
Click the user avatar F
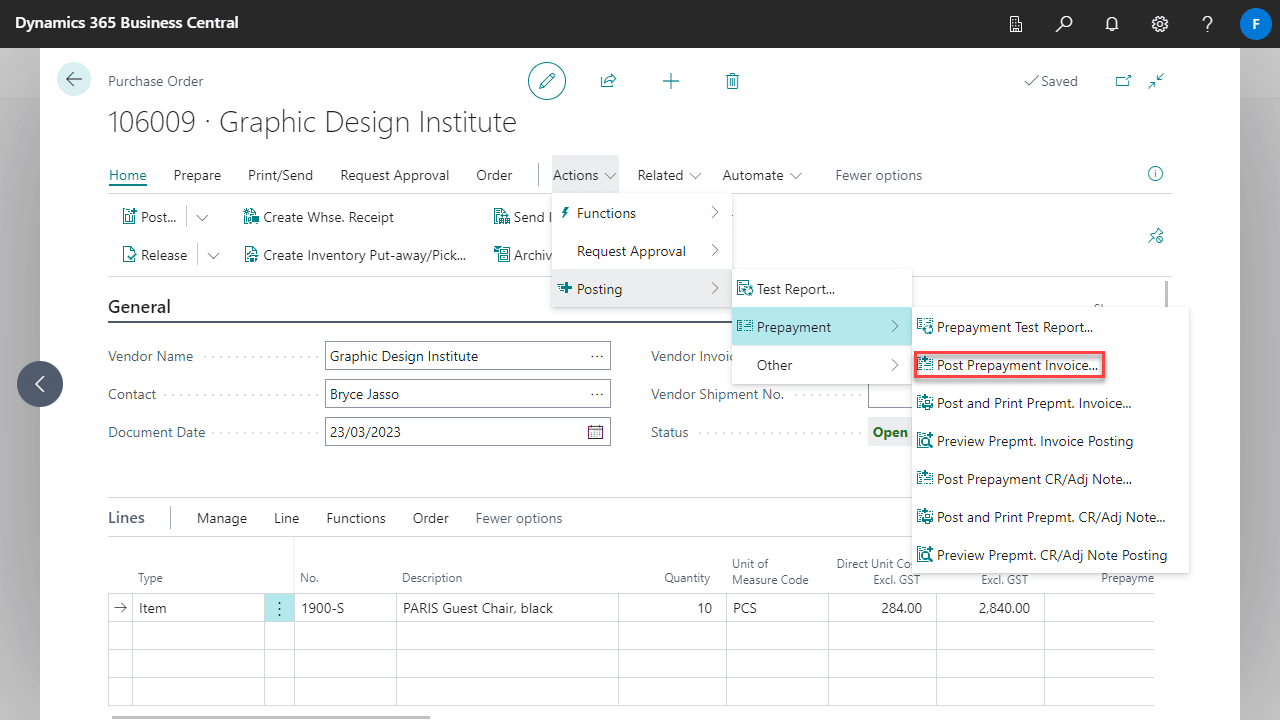point(1256,23)
